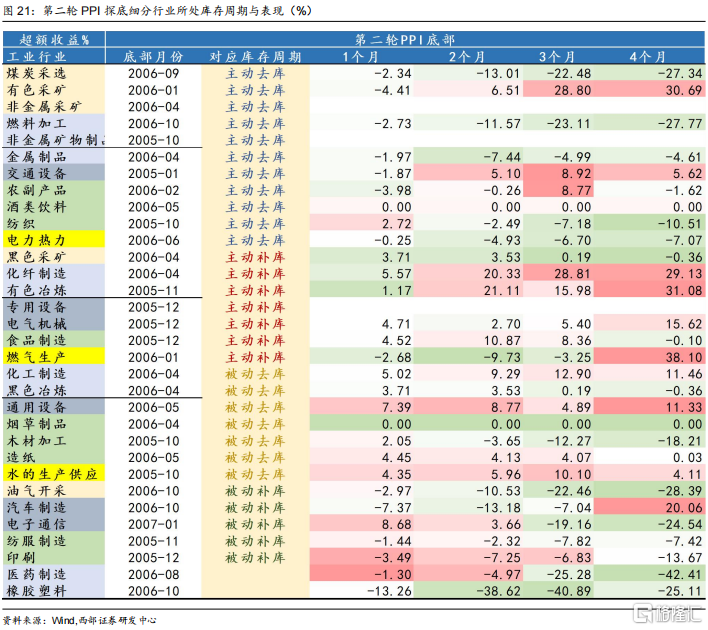Click the 底部月份 column header

tap(153, 56)
